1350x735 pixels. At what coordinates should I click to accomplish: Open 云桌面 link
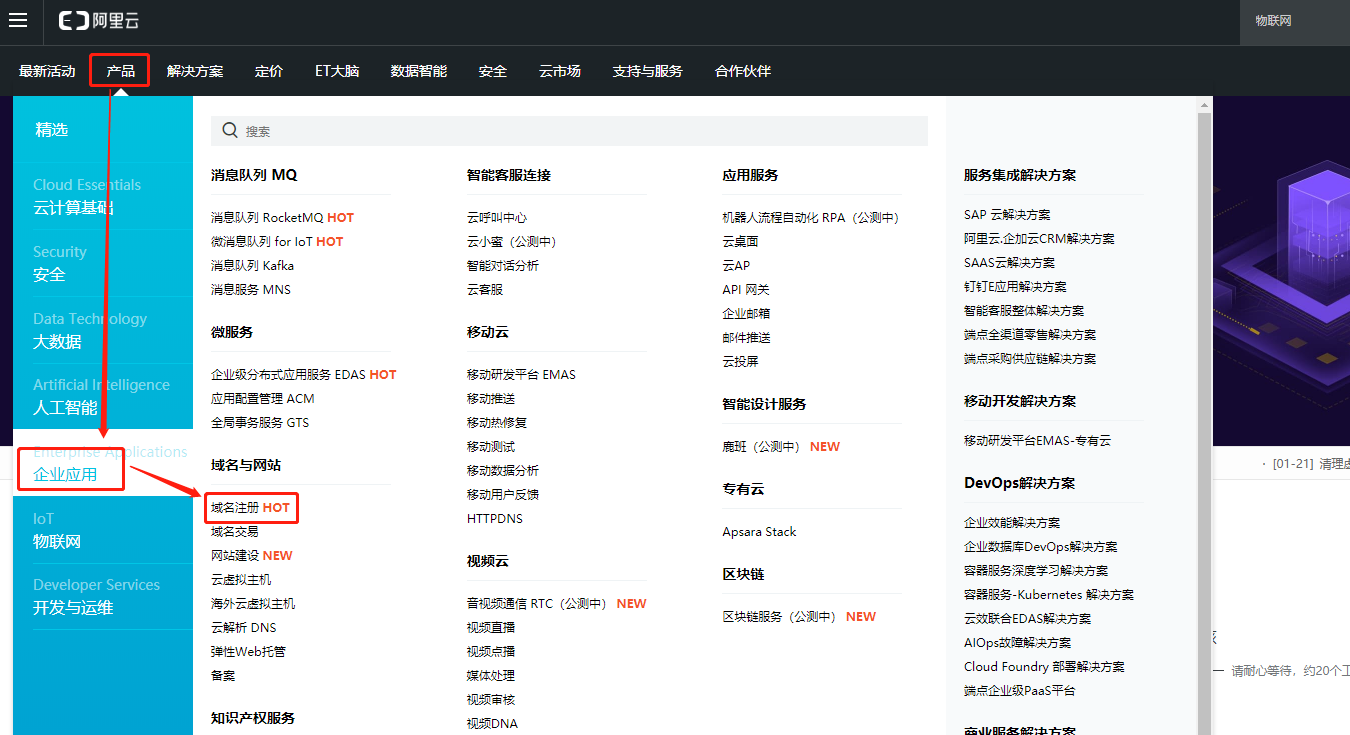point(740,241)
